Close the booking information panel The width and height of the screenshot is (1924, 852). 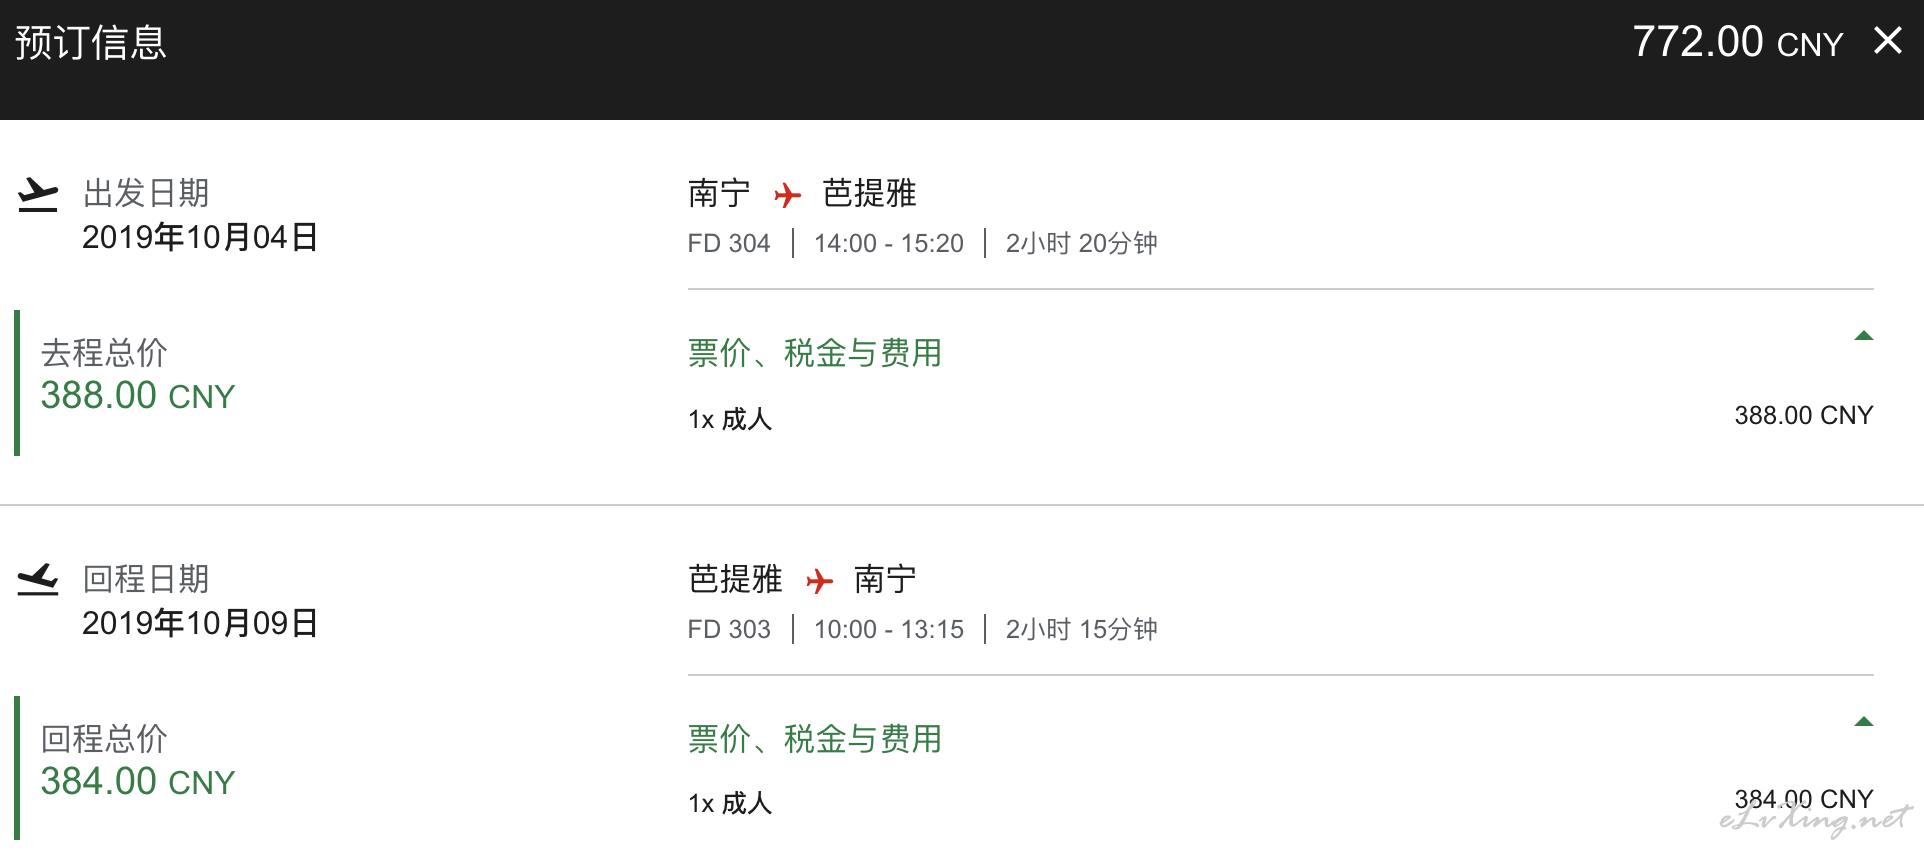(1887, 41)
